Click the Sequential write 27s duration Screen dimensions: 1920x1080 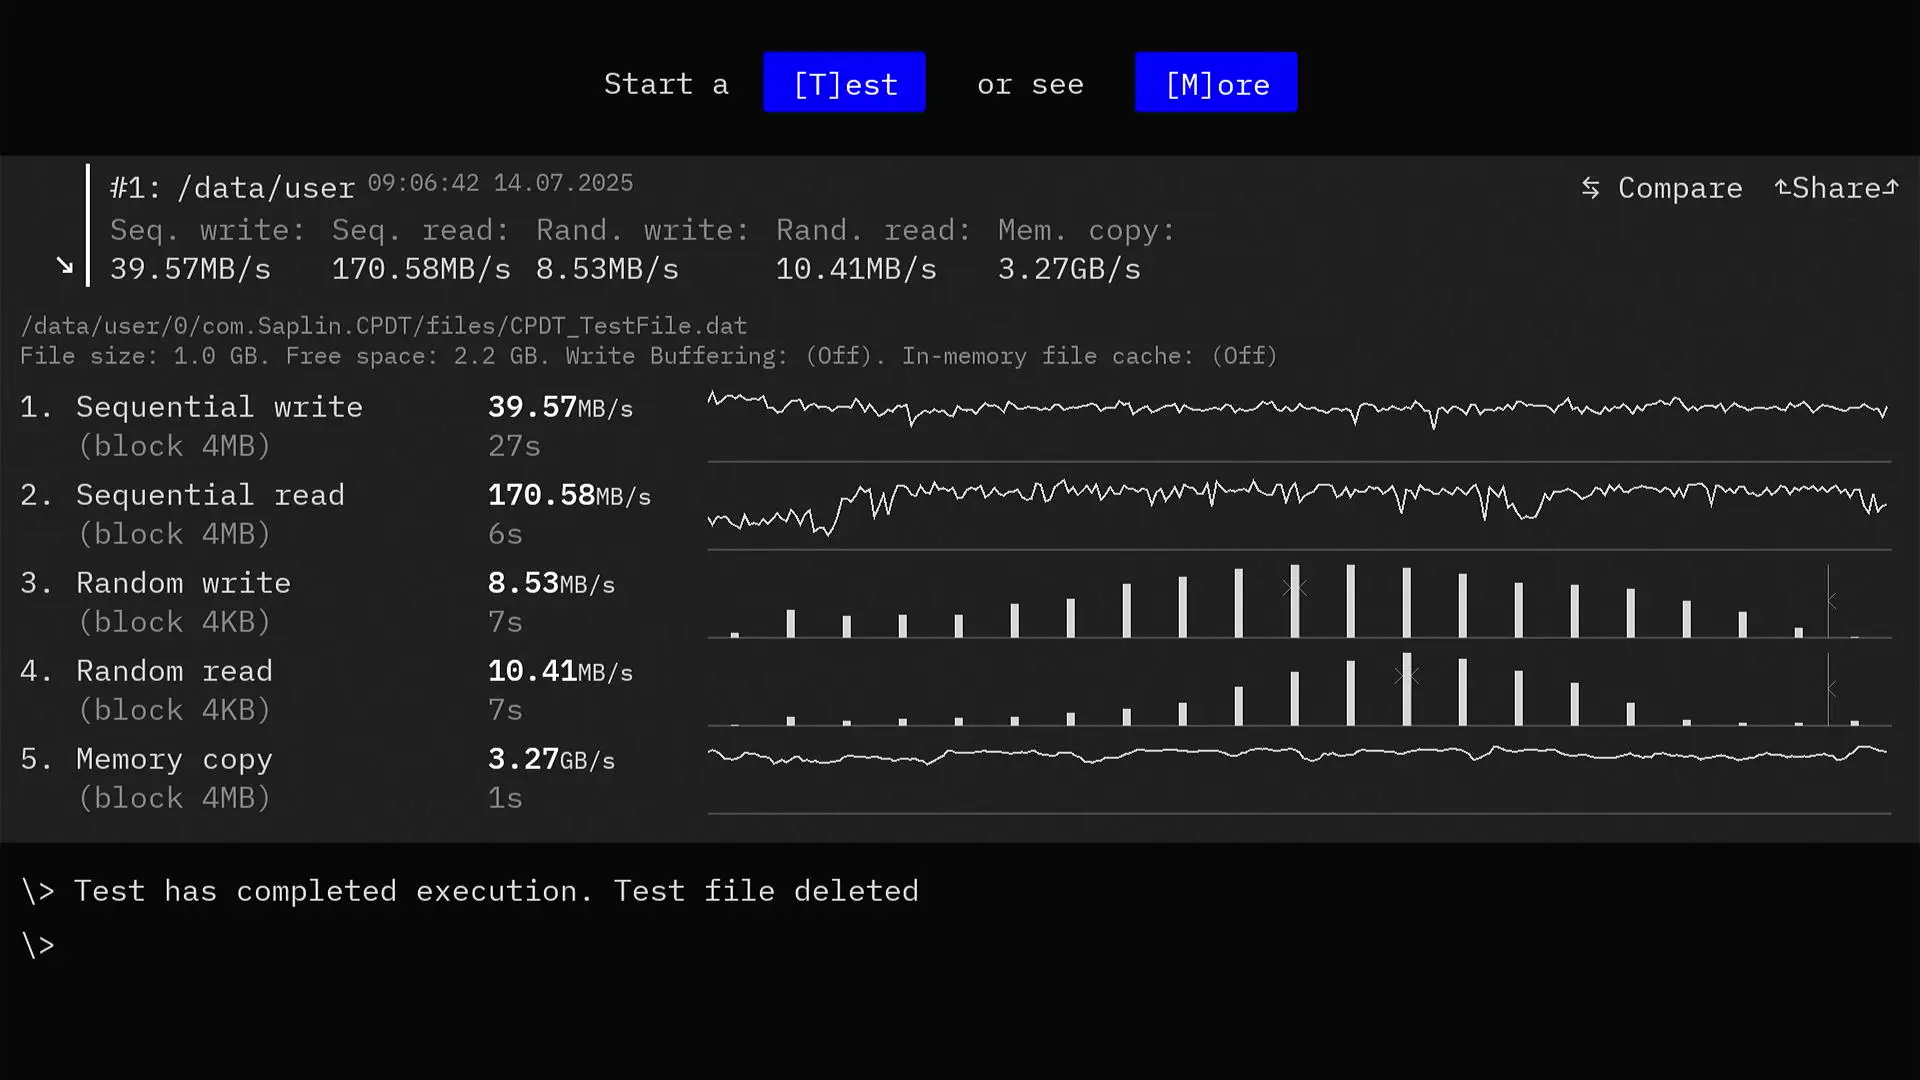click(x=514, y=446)
